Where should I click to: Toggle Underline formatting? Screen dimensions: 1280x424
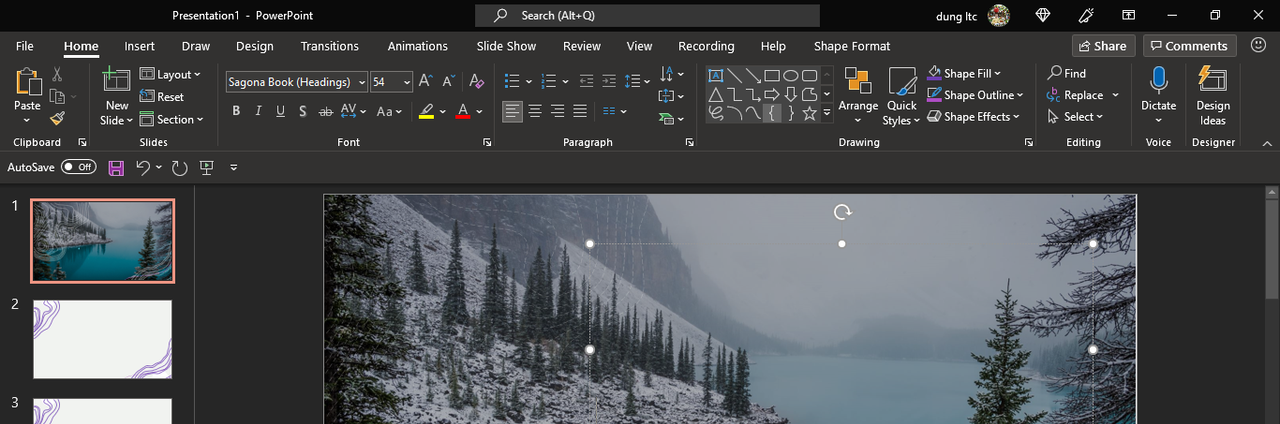pyautogui.click(x=280, y=111)
